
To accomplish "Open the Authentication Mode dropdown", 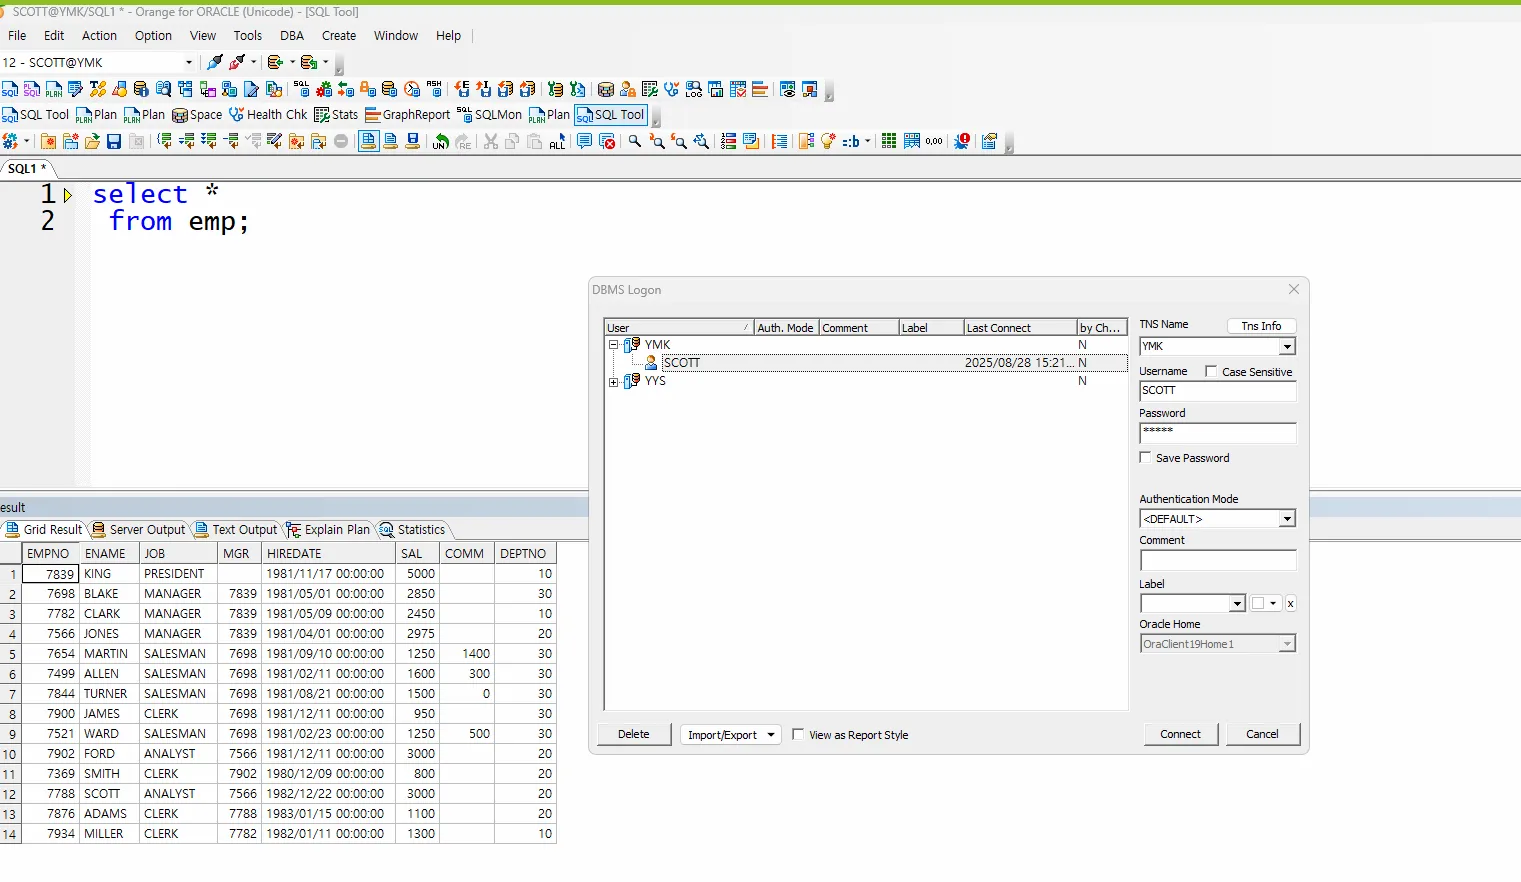I will click(x=1287, y=519).
